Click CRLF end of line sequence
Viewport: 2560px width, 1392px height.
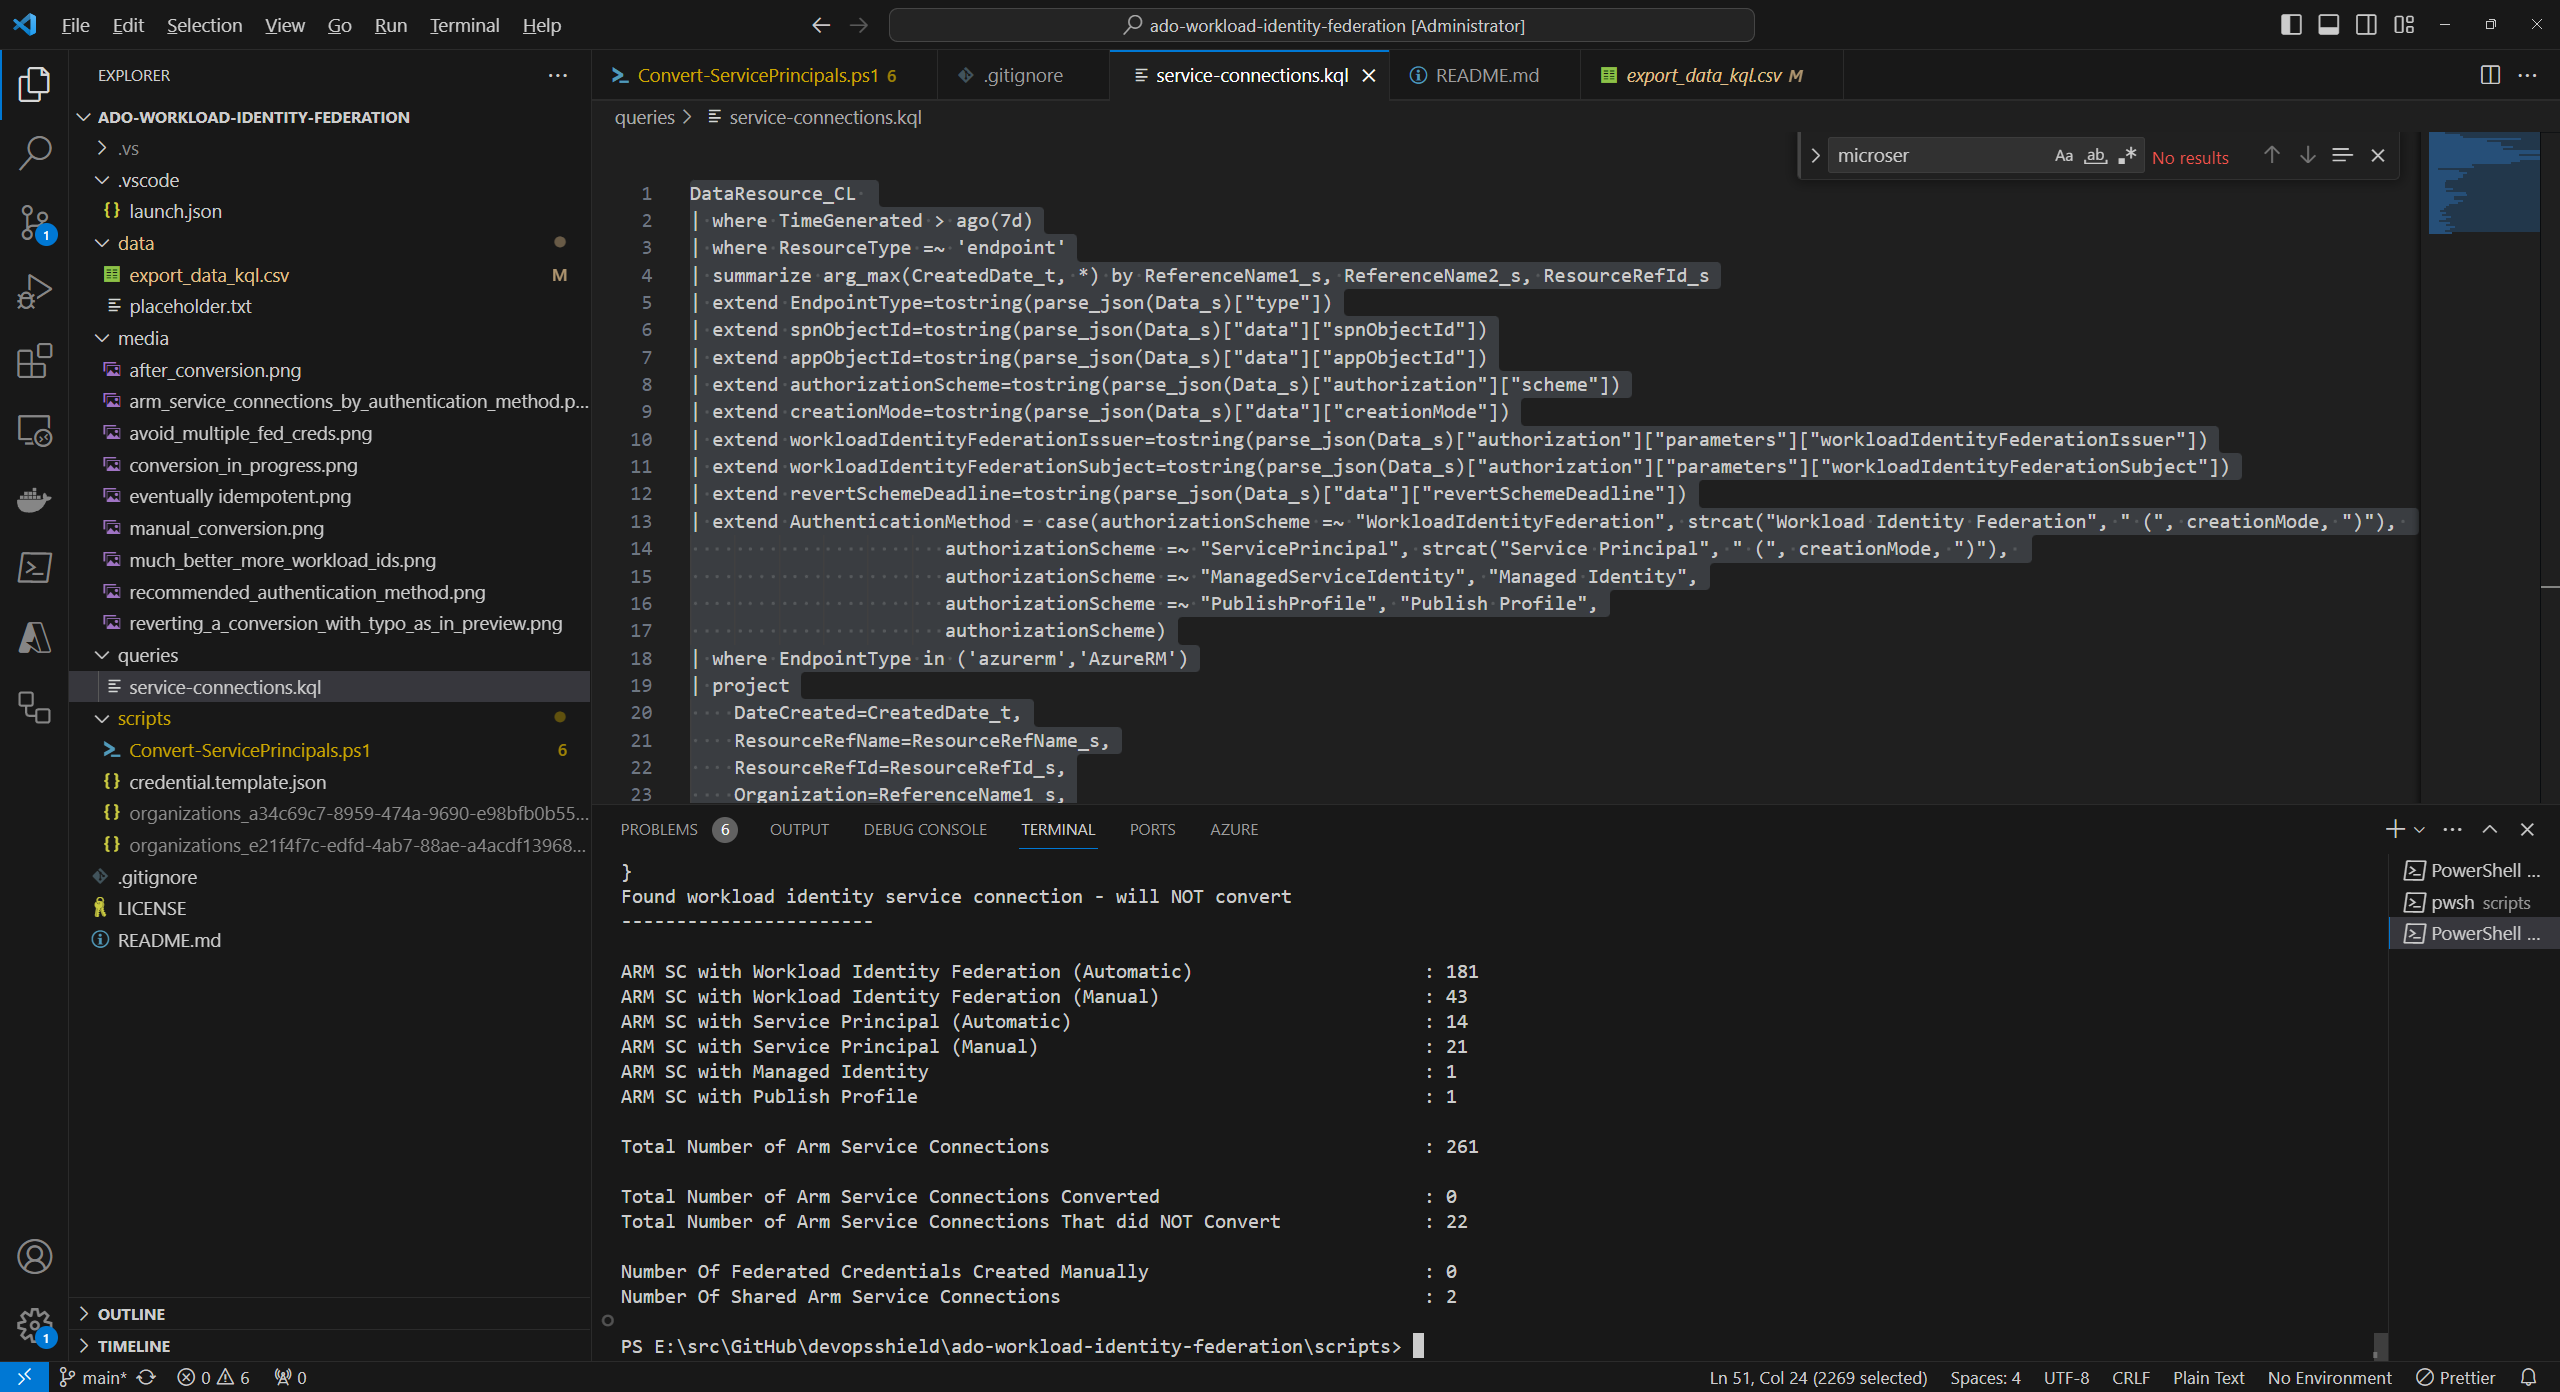tap(2131, 1377)
